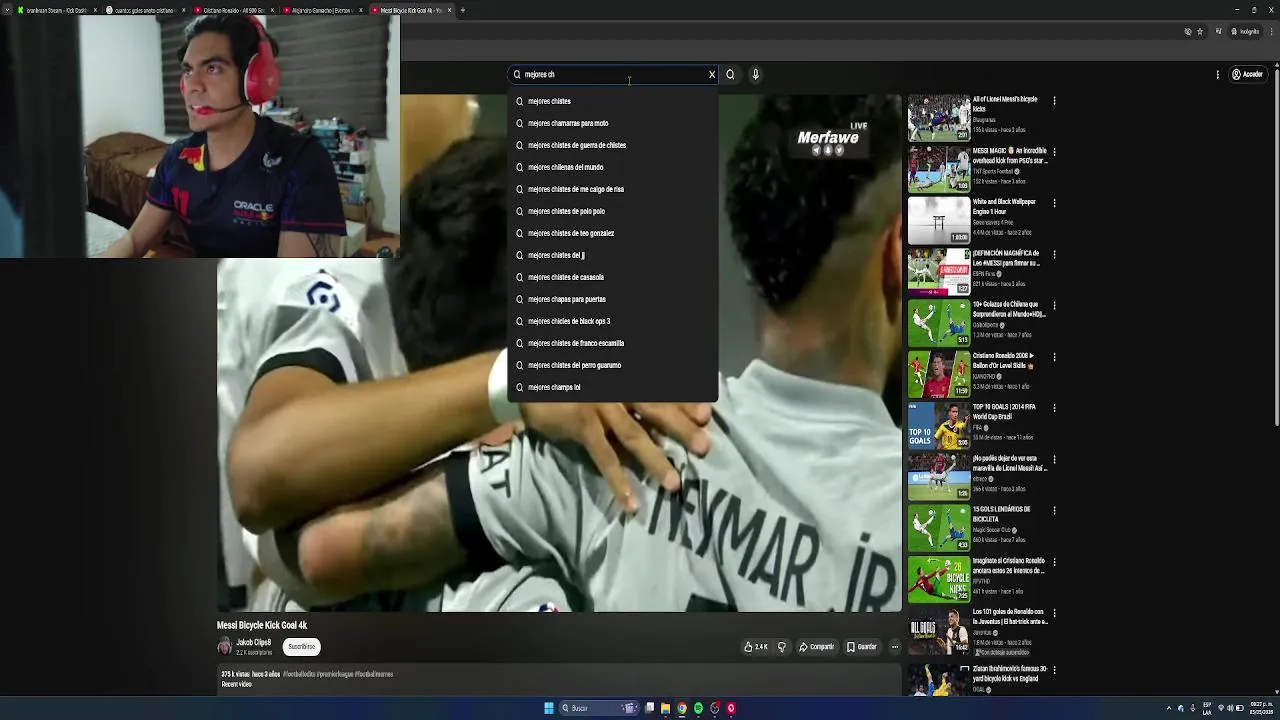Open options menu for '15 GOLS LENDÁRIOS DE BICICLETA'
This screenshot has width=1280, height=720.
pyautogui.click(x=1054, y=510)
